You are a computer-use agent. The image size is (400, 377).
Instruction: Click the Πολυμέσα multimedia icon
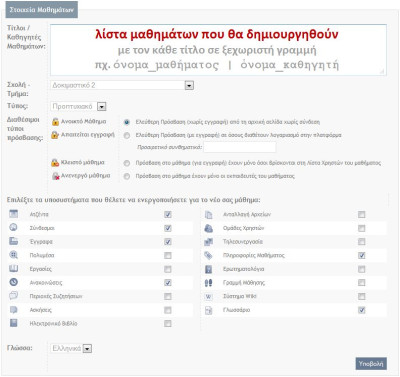[13, 255]
